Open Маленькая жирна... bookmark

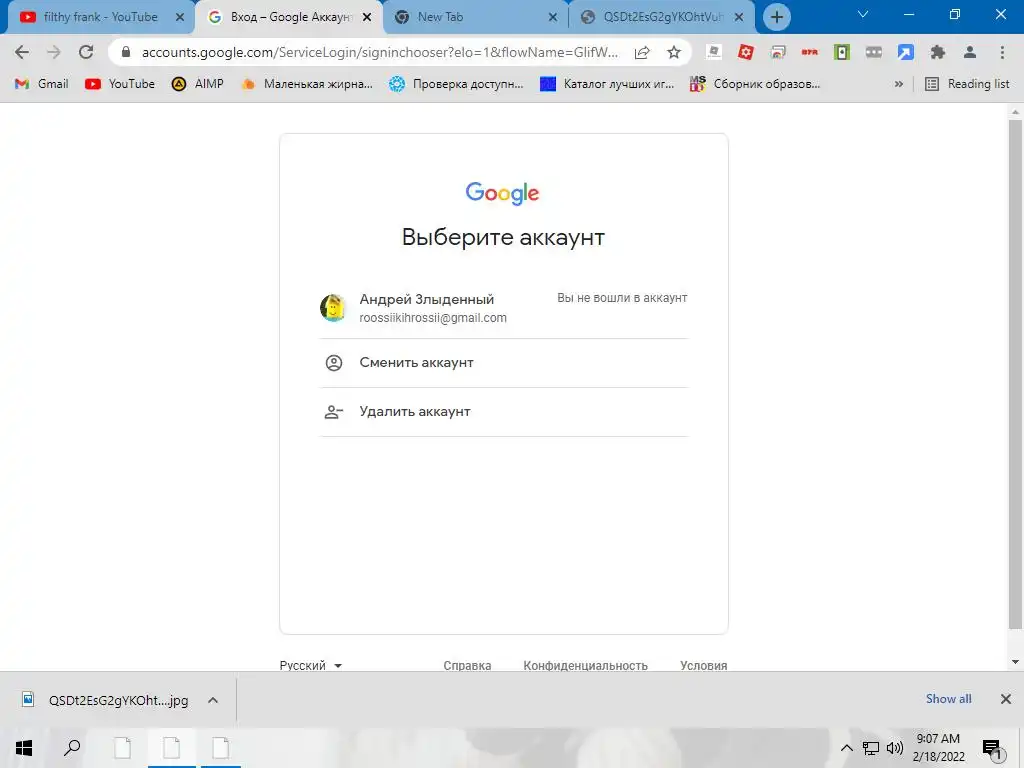pos(307,84)
